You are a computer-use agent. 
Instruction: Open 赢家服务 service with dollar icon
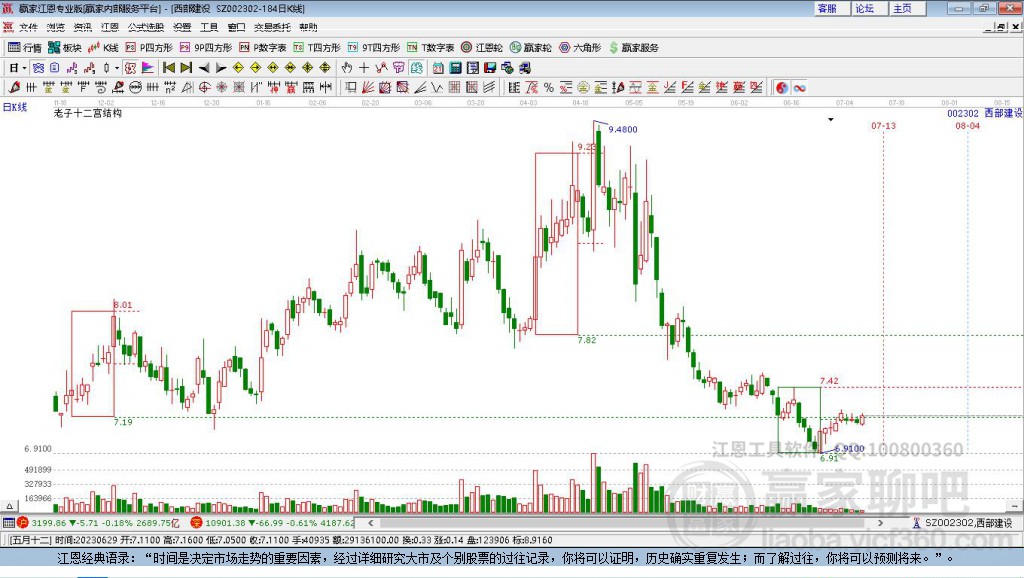pyautogui.click(x=633, y=48)
